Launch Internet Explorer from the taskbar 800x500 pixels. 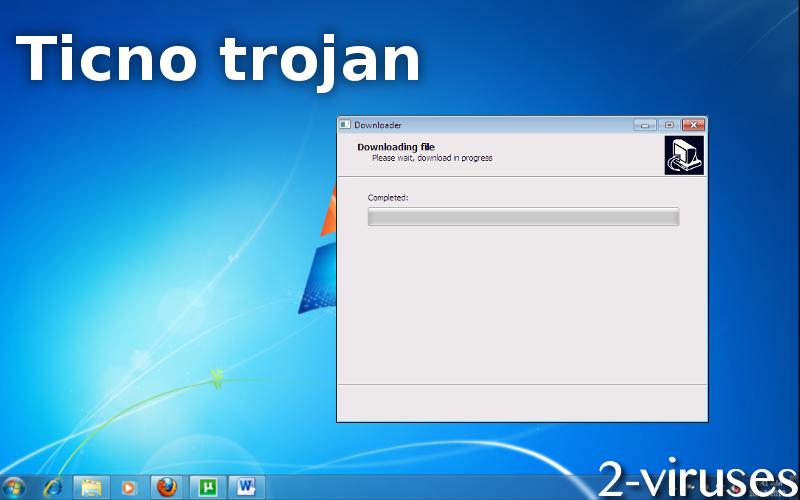pyautogui.click(x=52, y=487)
